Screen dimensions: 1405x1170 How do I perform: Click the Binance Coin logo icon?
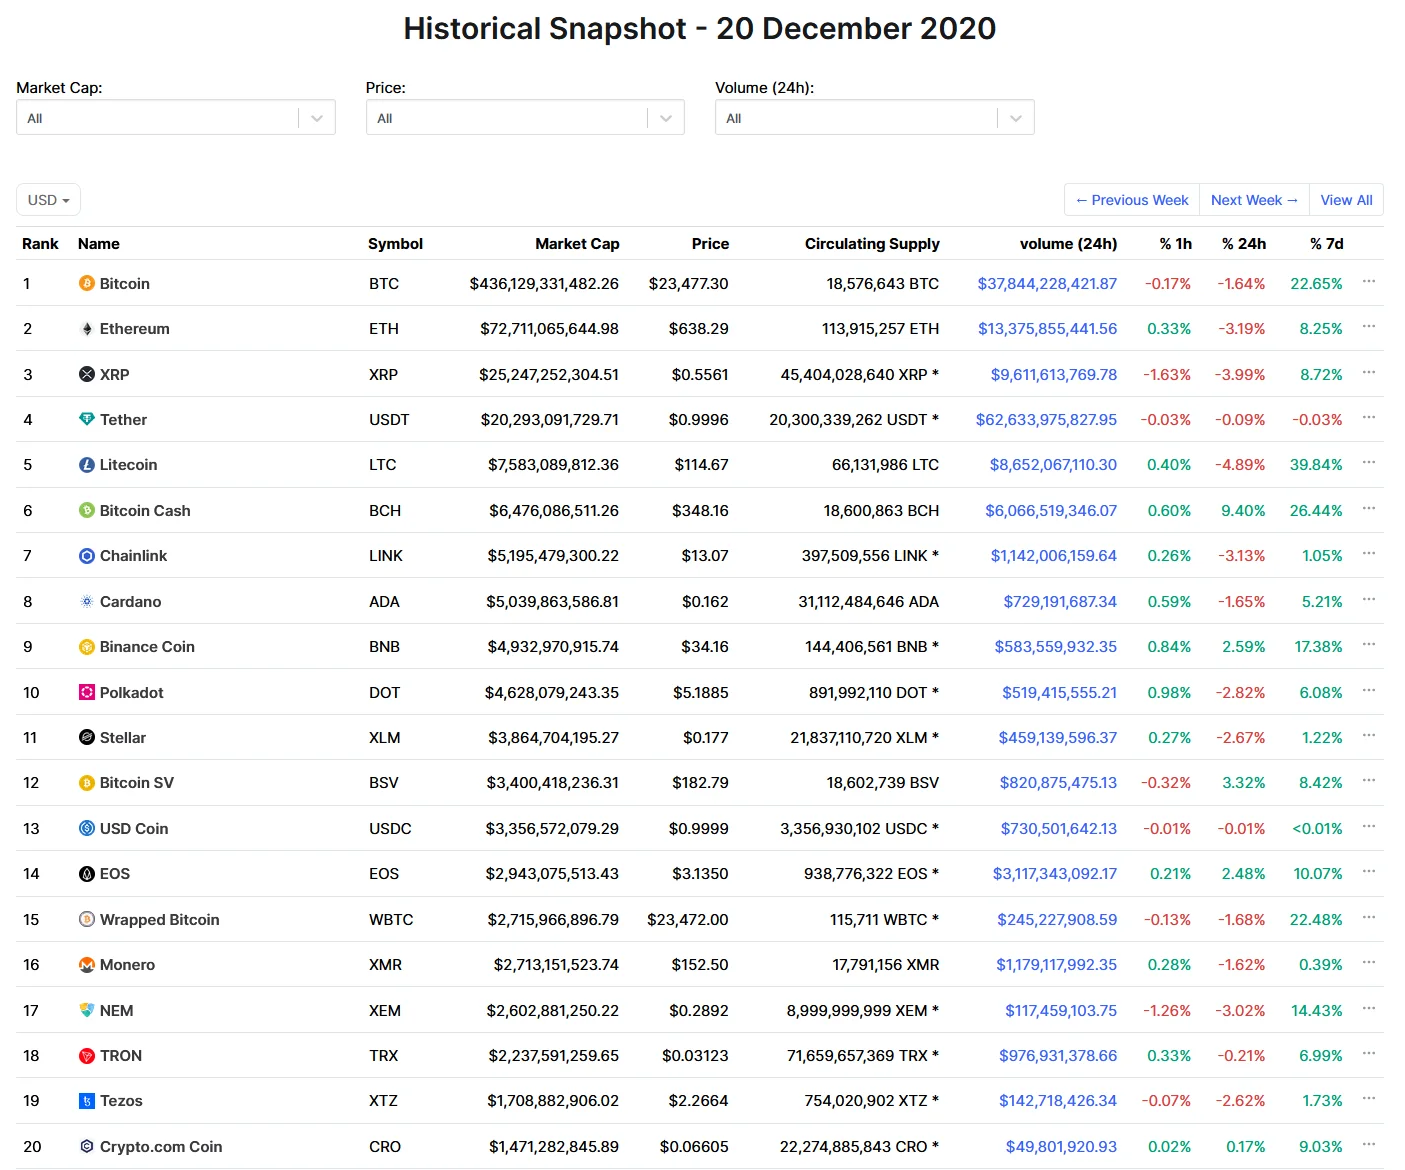tap(87, 647)
